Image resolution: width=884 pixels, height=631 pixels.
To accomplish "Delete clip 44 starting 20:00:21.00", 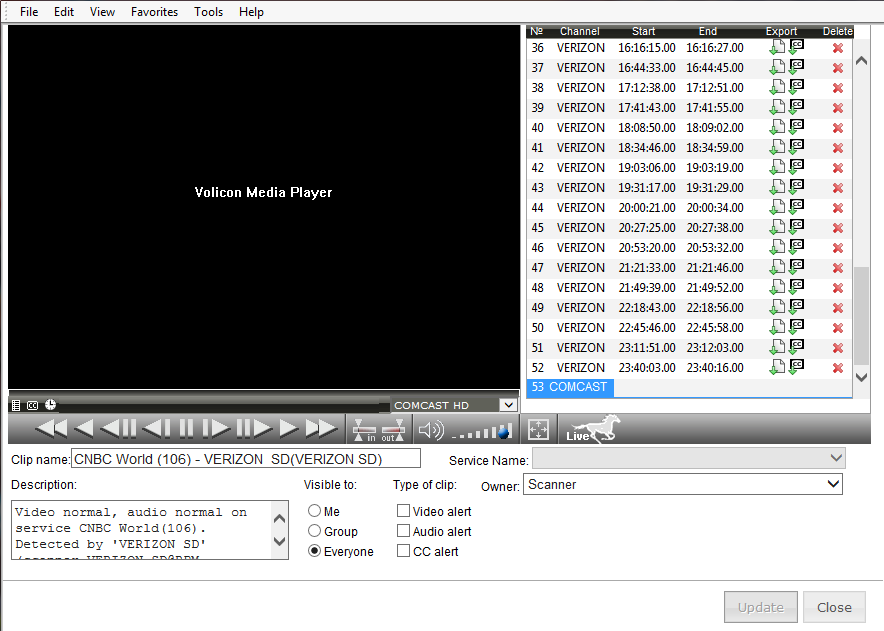I will [x=838, y=209].
